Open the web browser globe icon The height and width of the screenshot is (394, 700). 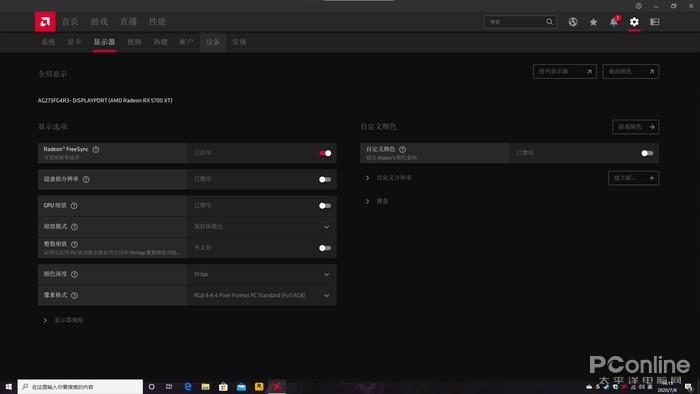point(573,22)
